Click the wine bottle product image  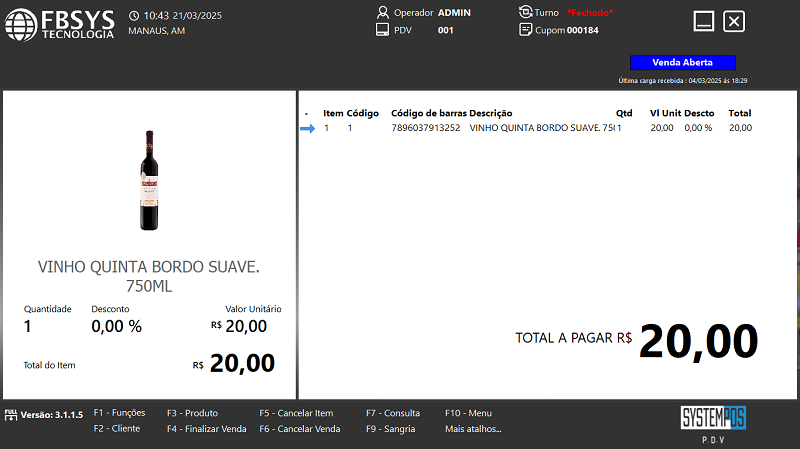click(x=149, y=180)
